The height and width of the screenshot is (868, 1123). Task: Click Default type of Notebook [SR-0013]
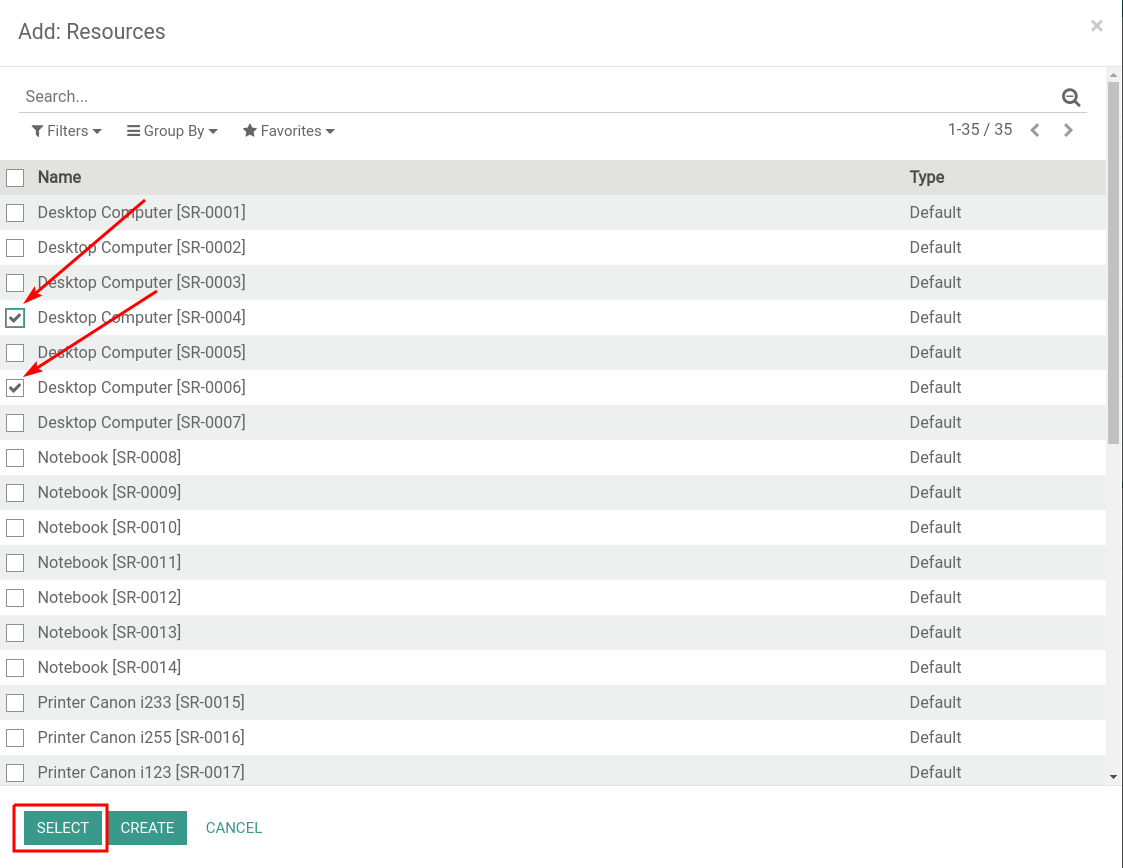935,633
